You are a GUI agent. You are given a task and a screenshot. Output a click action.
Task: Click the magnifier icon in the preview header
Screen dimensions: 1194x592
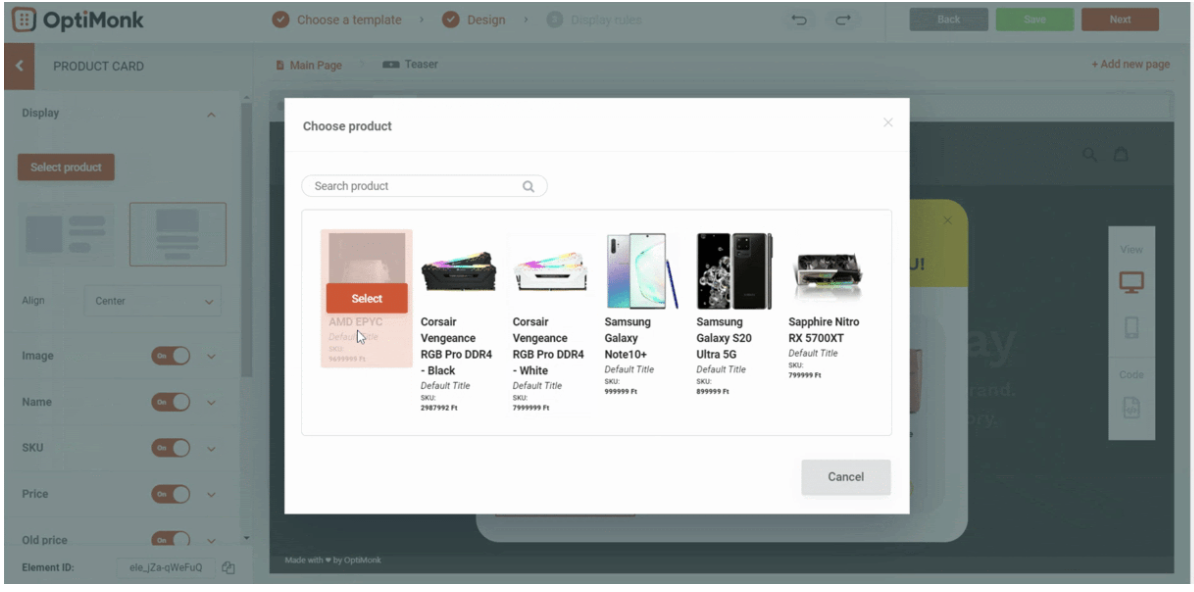[1090, 155]
